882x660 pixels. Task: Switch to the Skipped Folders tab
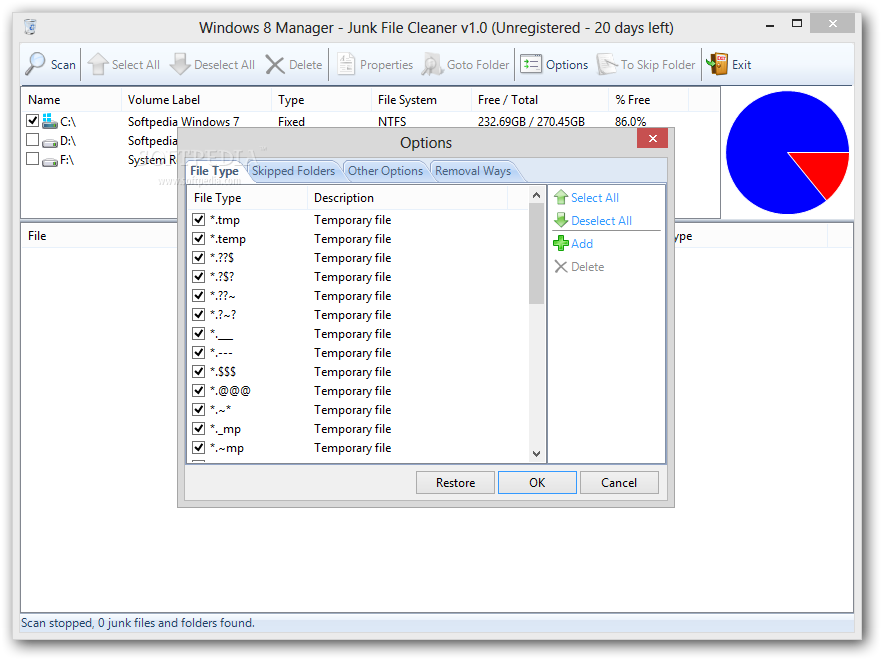click(293, 170)
